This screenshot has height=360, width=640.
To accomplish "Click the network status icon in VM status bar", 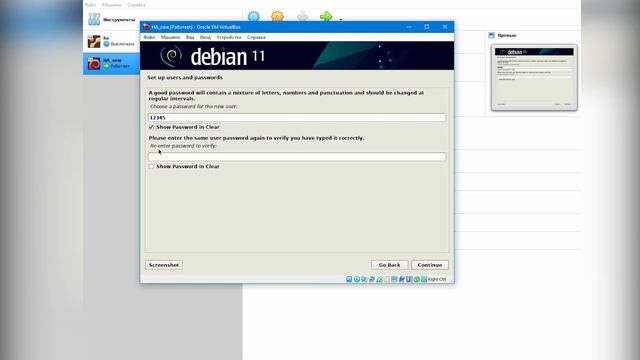I will [372, 279].
